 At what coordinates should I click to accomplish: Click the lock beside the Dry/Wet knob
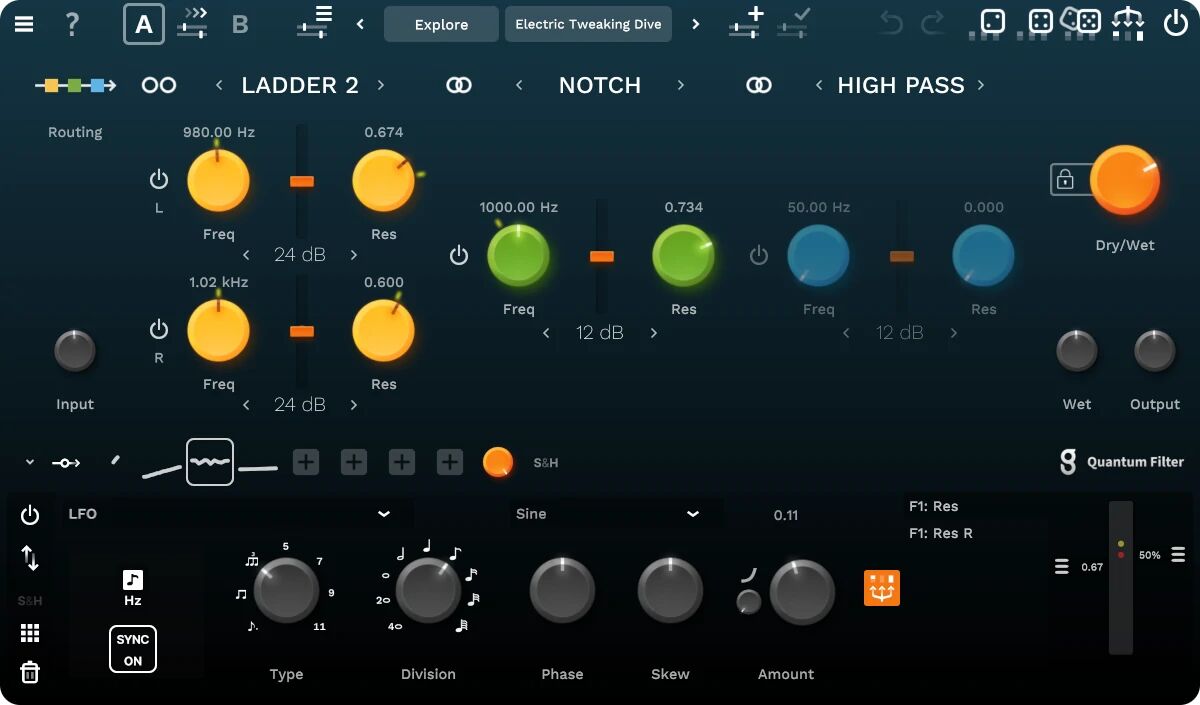click(x=1066, y=180)
